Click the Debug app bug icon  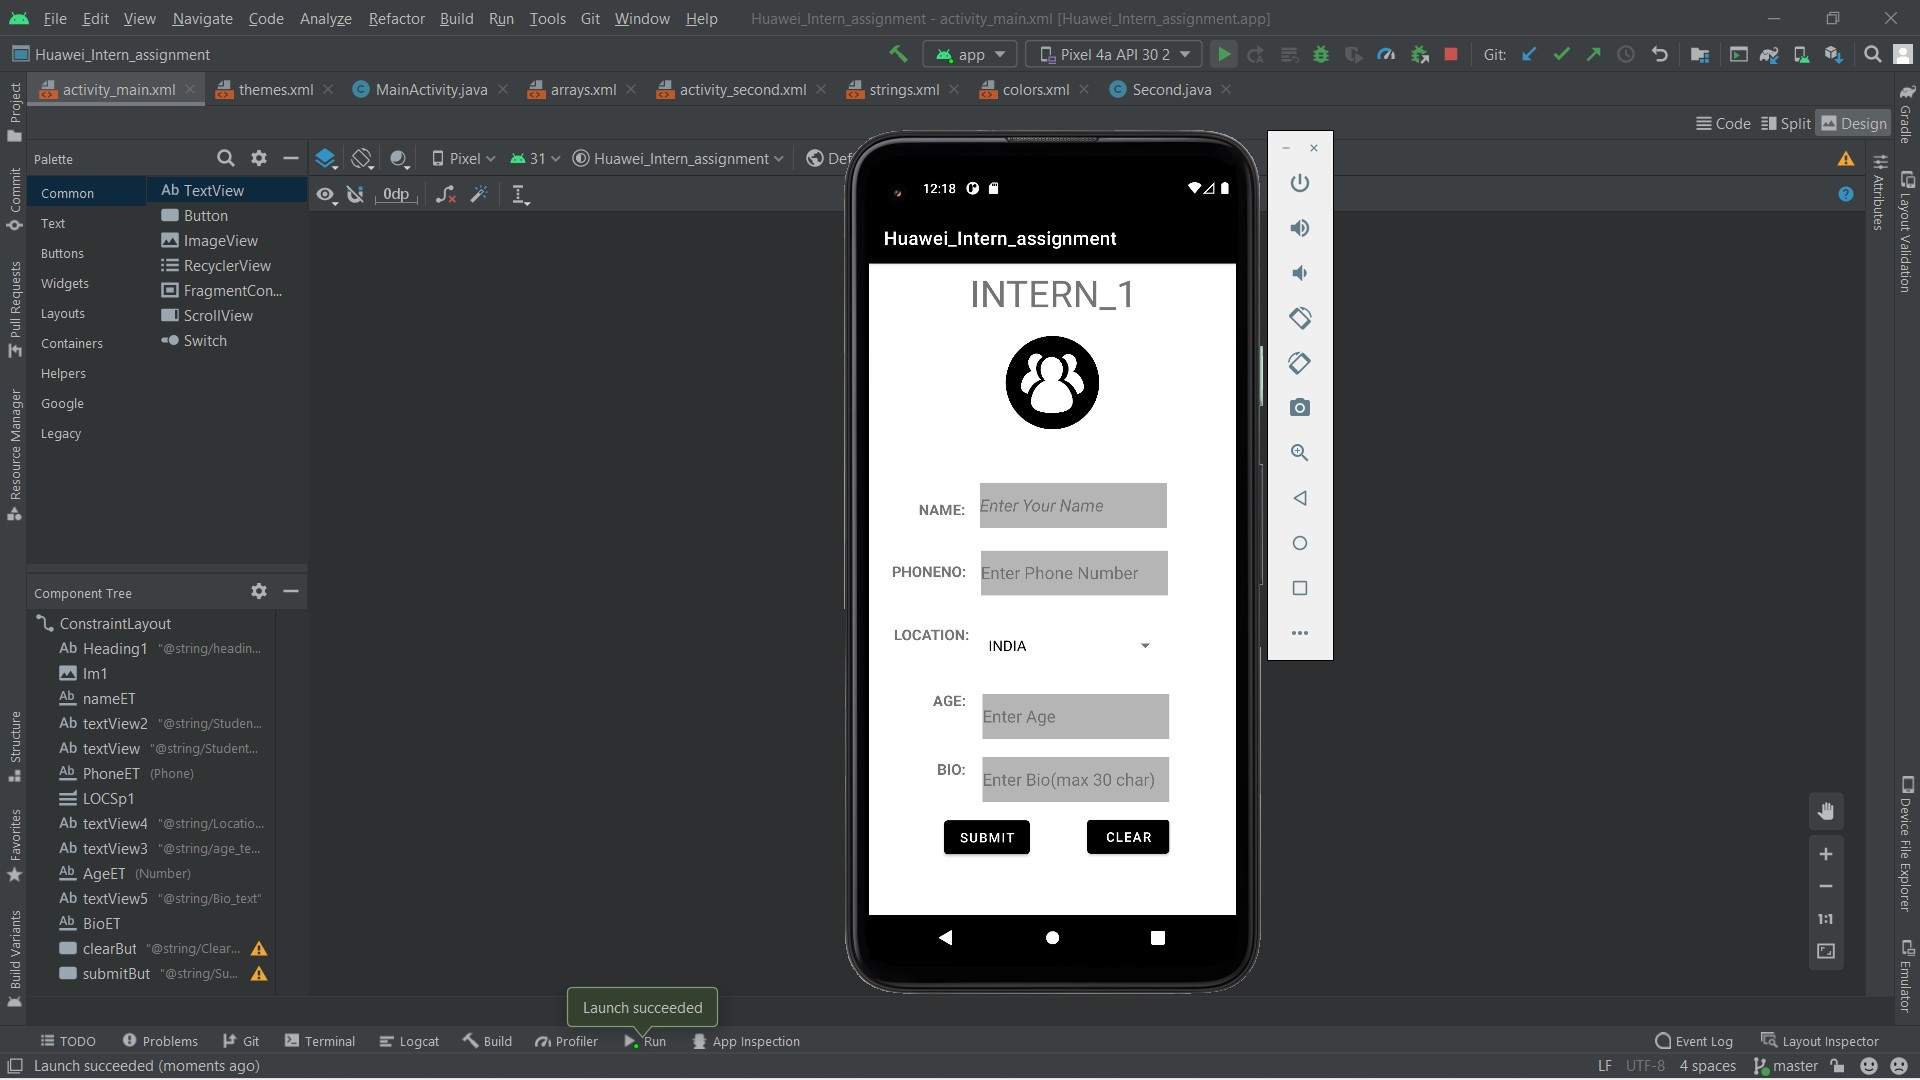click(1321, 55)
